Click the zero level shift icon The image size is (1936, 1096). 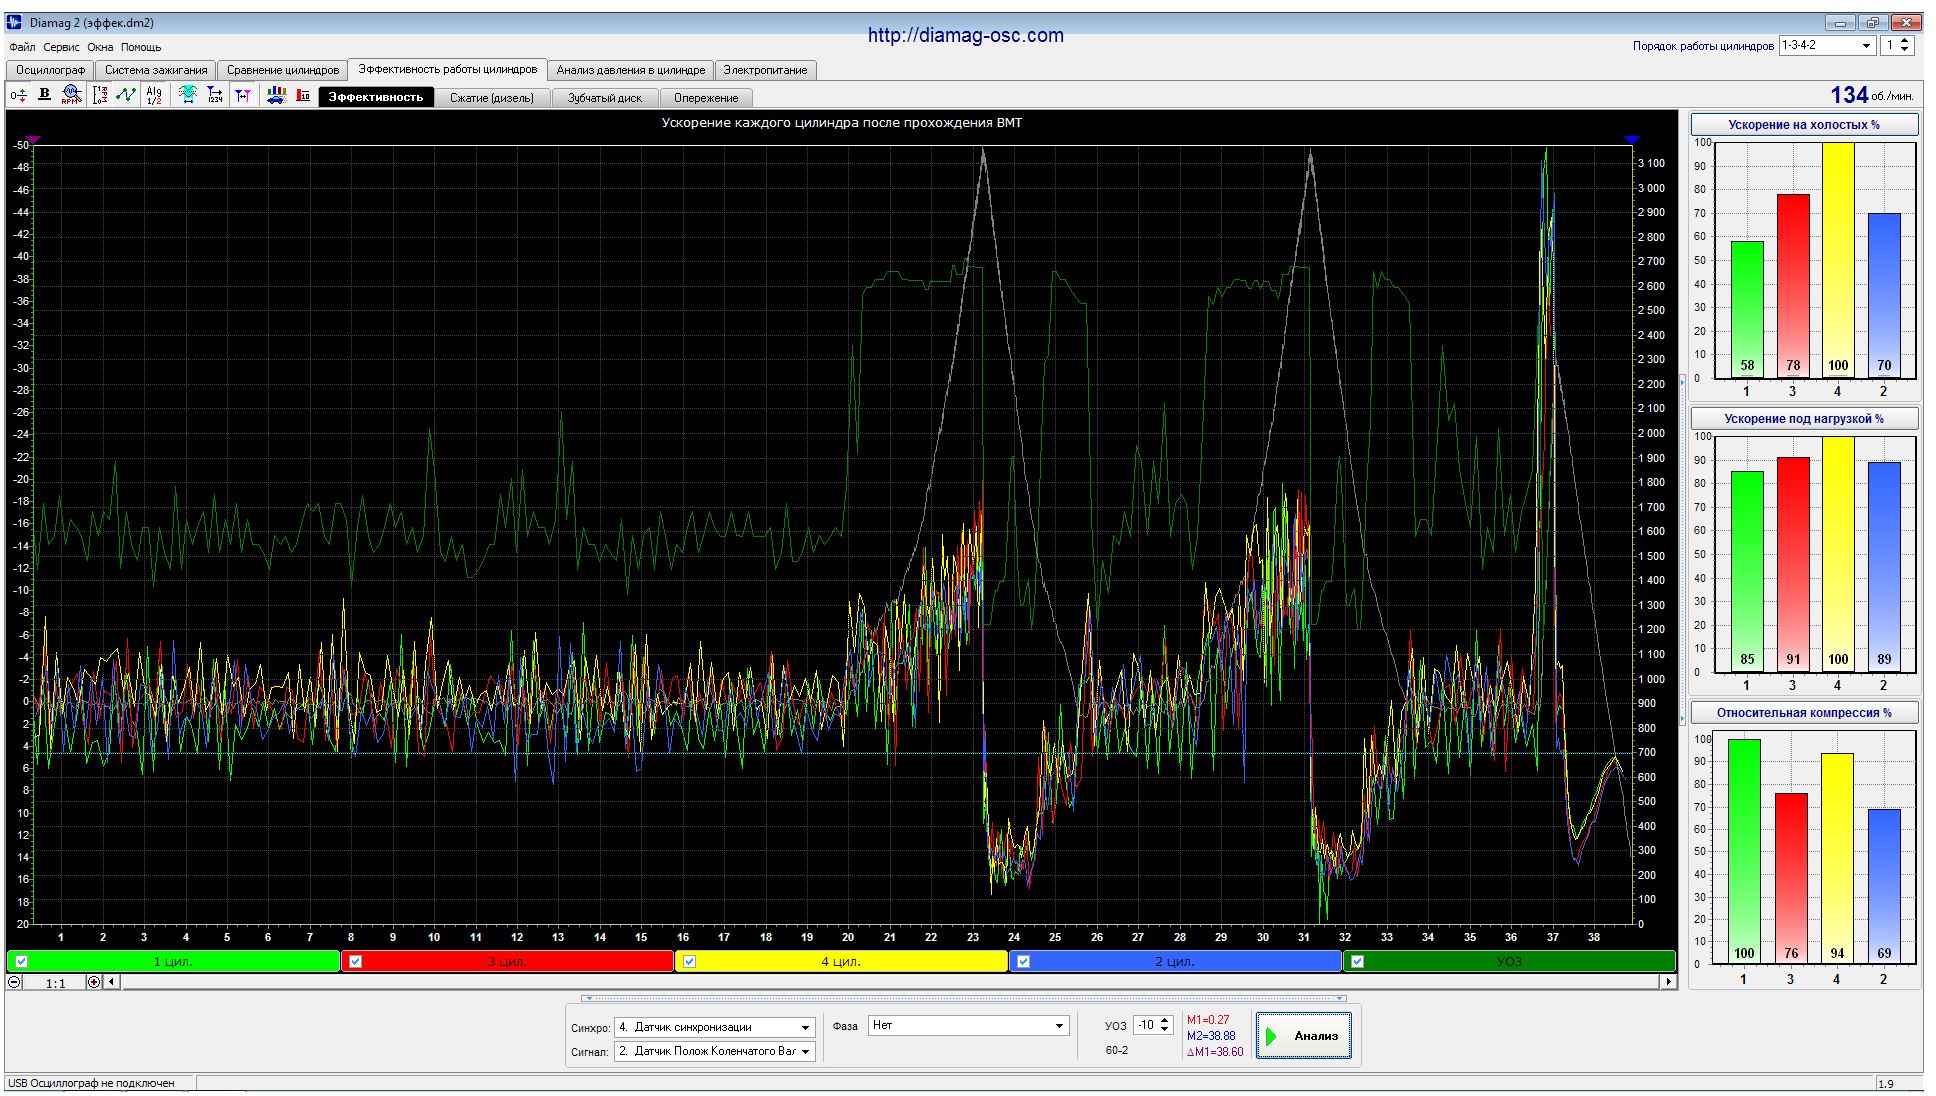[18, 95]
